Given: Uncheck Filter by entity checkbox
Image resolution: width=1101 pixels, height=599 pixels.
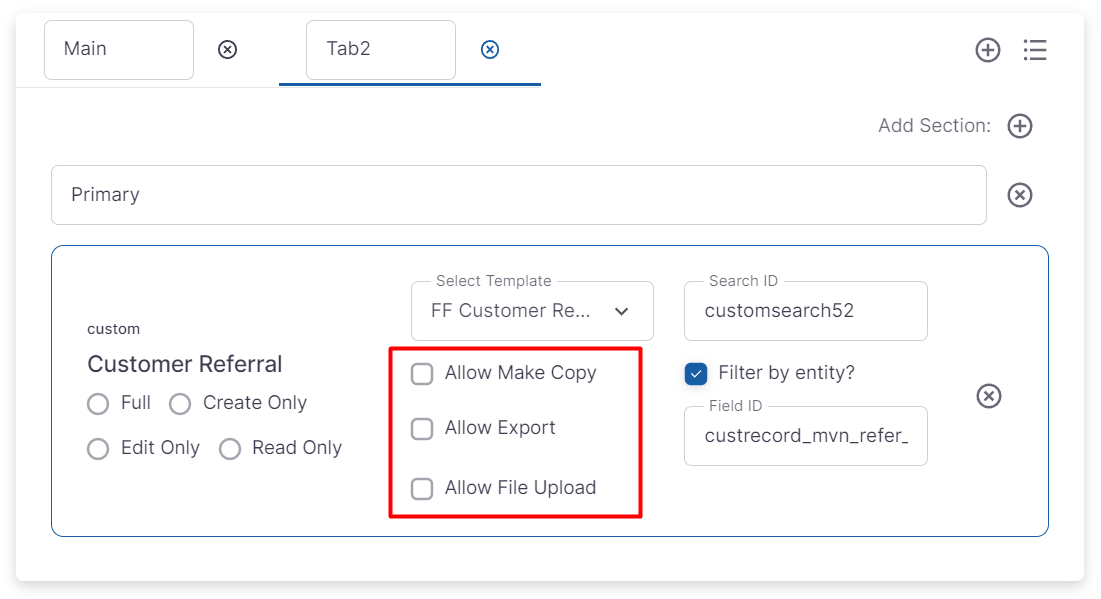Looking at the screenshot, I should click(696, 374).
